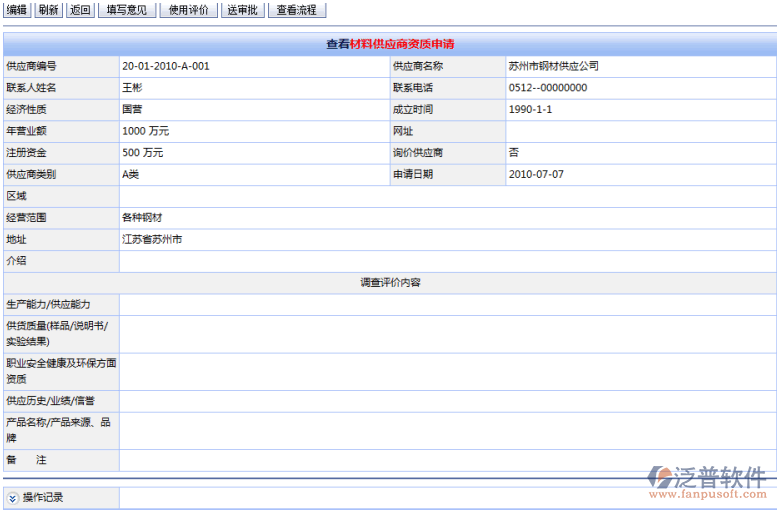Click the 调查评价内容 section header

390,282
